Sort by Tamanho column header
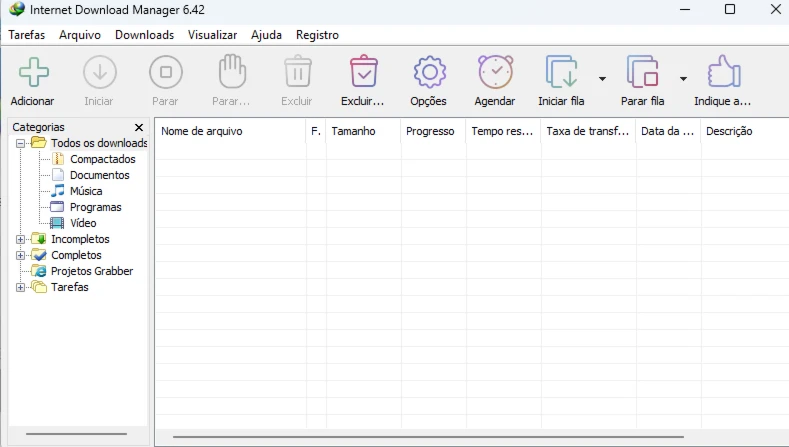The height and width of the screenshot is (447, 789). tap(361, 131)
